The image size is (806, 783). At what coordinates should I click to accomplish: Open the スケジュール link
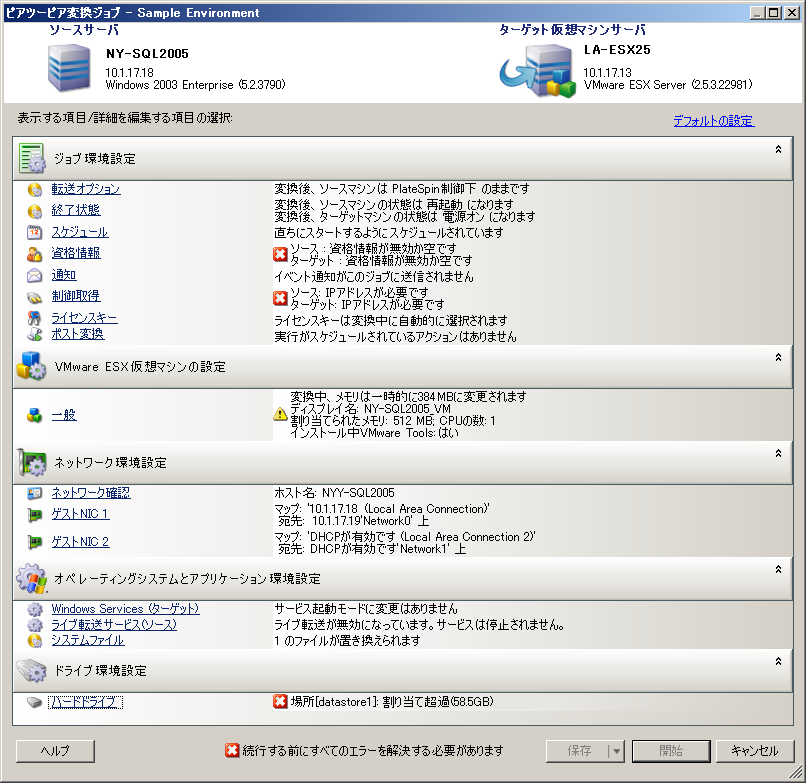(x=80, y=232)
